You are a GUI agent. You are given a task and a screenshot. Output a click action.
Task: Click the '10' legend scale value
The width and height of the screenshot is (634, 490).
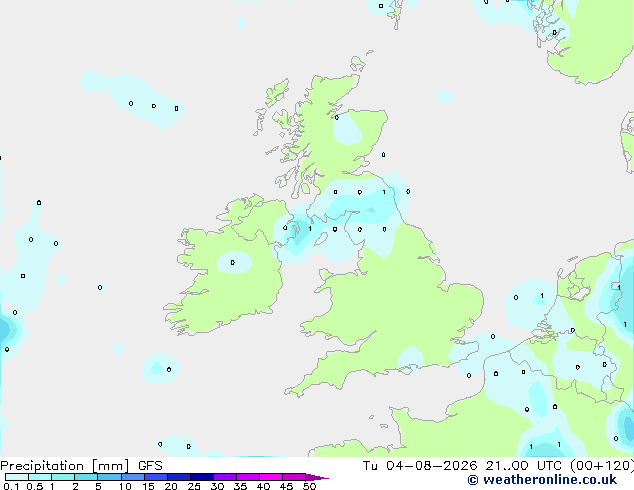click(x=125, y=486)
